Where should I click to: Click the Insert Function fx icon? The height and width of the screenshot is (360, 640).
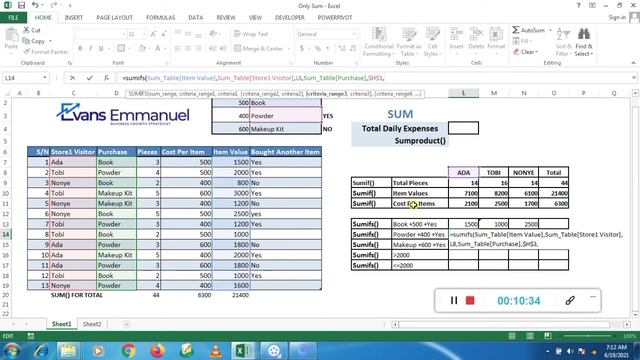(106, 78)
